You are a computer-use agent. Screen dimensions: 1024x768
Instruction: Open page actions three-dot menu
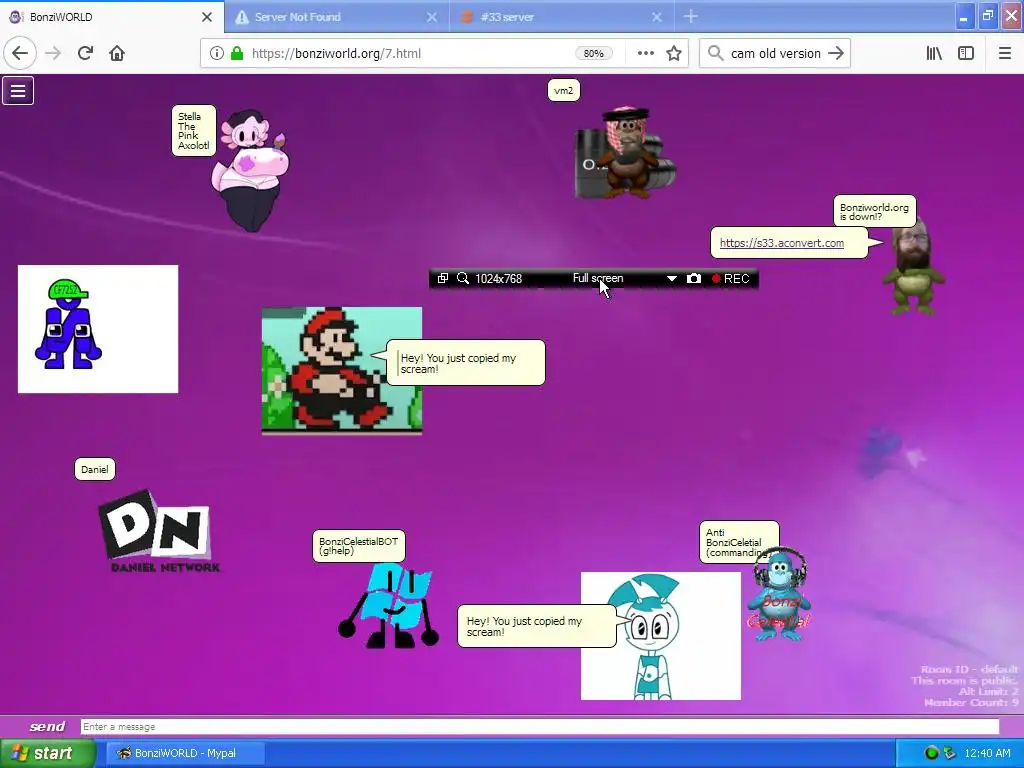coord(645,54)
